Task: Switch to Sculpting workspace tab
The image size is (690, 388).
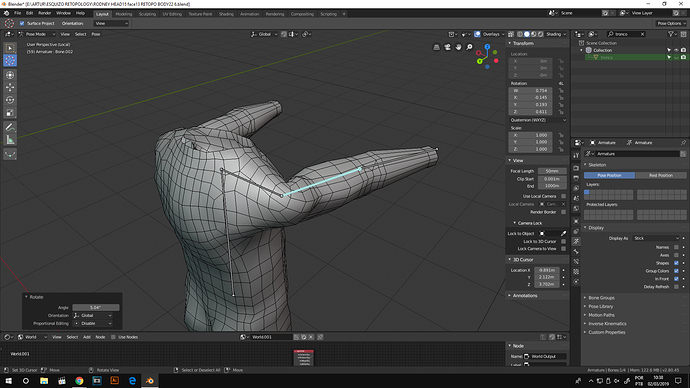Action: 147,14
